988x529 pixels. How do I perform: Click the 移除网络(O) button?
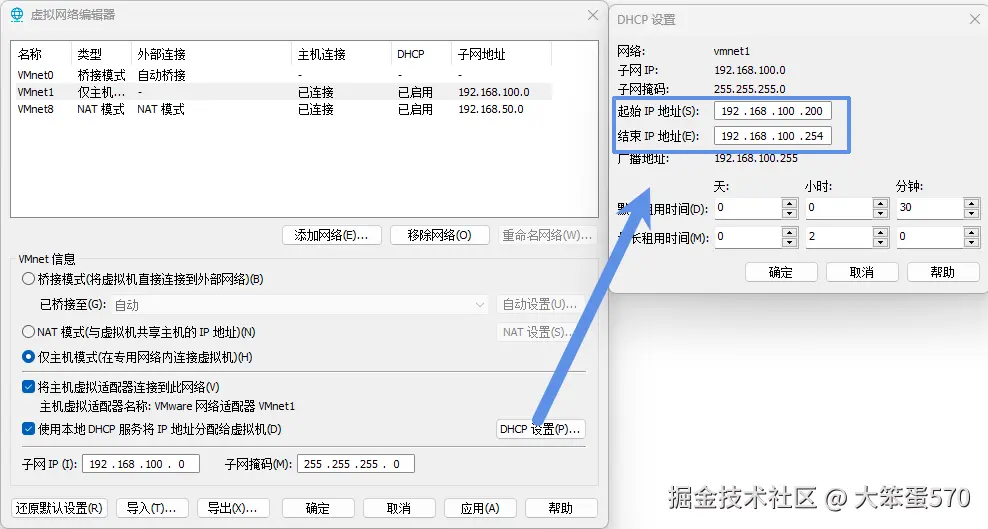(x=439, y=235)
